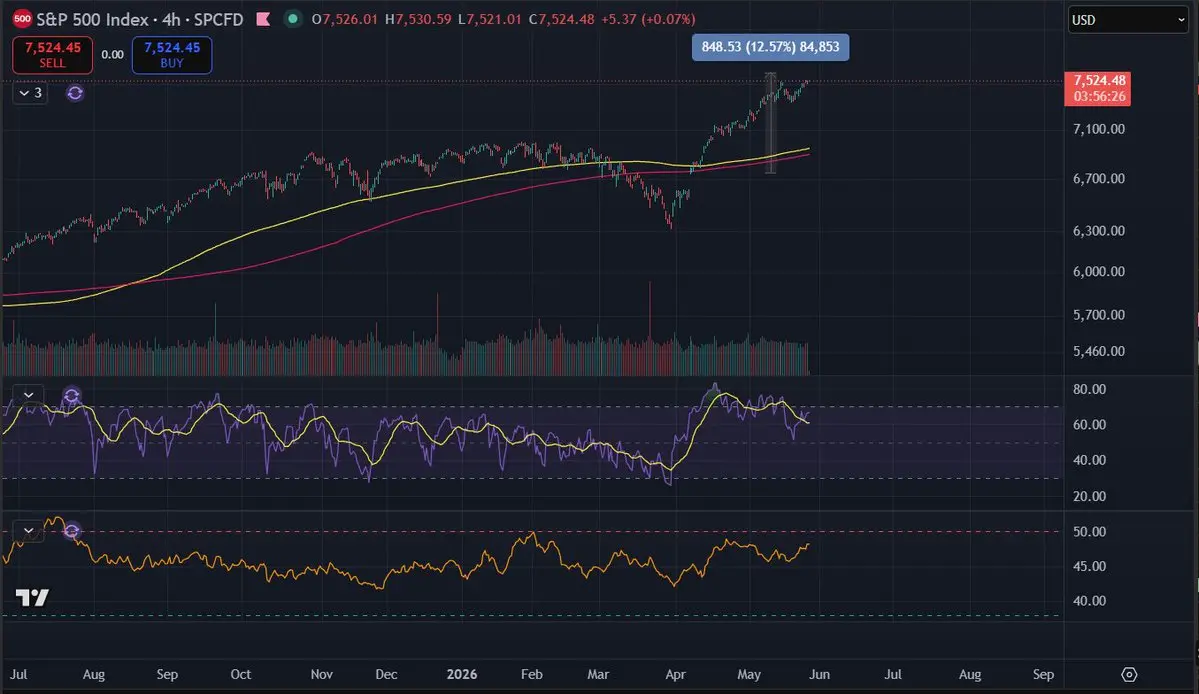This screenshot has width=1199, height=694.
Task: Click the BUY 7,524.45 button
Action: (172, 55)
